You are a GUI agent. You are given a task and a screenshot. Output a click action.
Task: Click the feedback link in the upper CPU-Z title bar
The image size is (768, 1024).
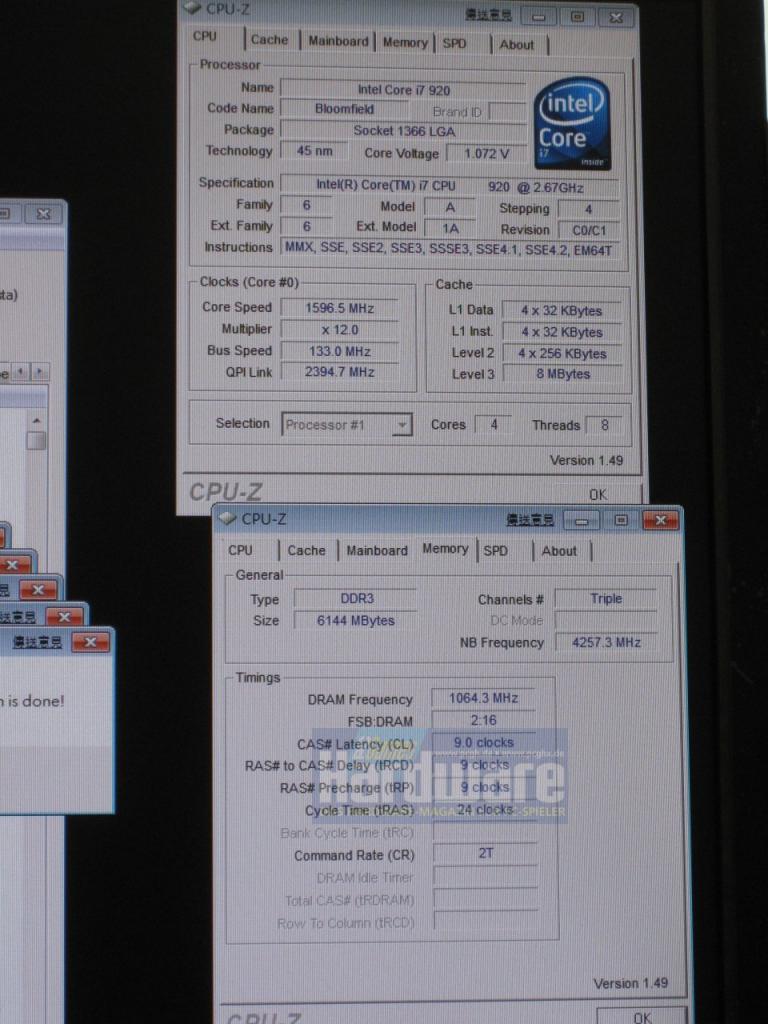pyautogui.click(x=488, y=15)
